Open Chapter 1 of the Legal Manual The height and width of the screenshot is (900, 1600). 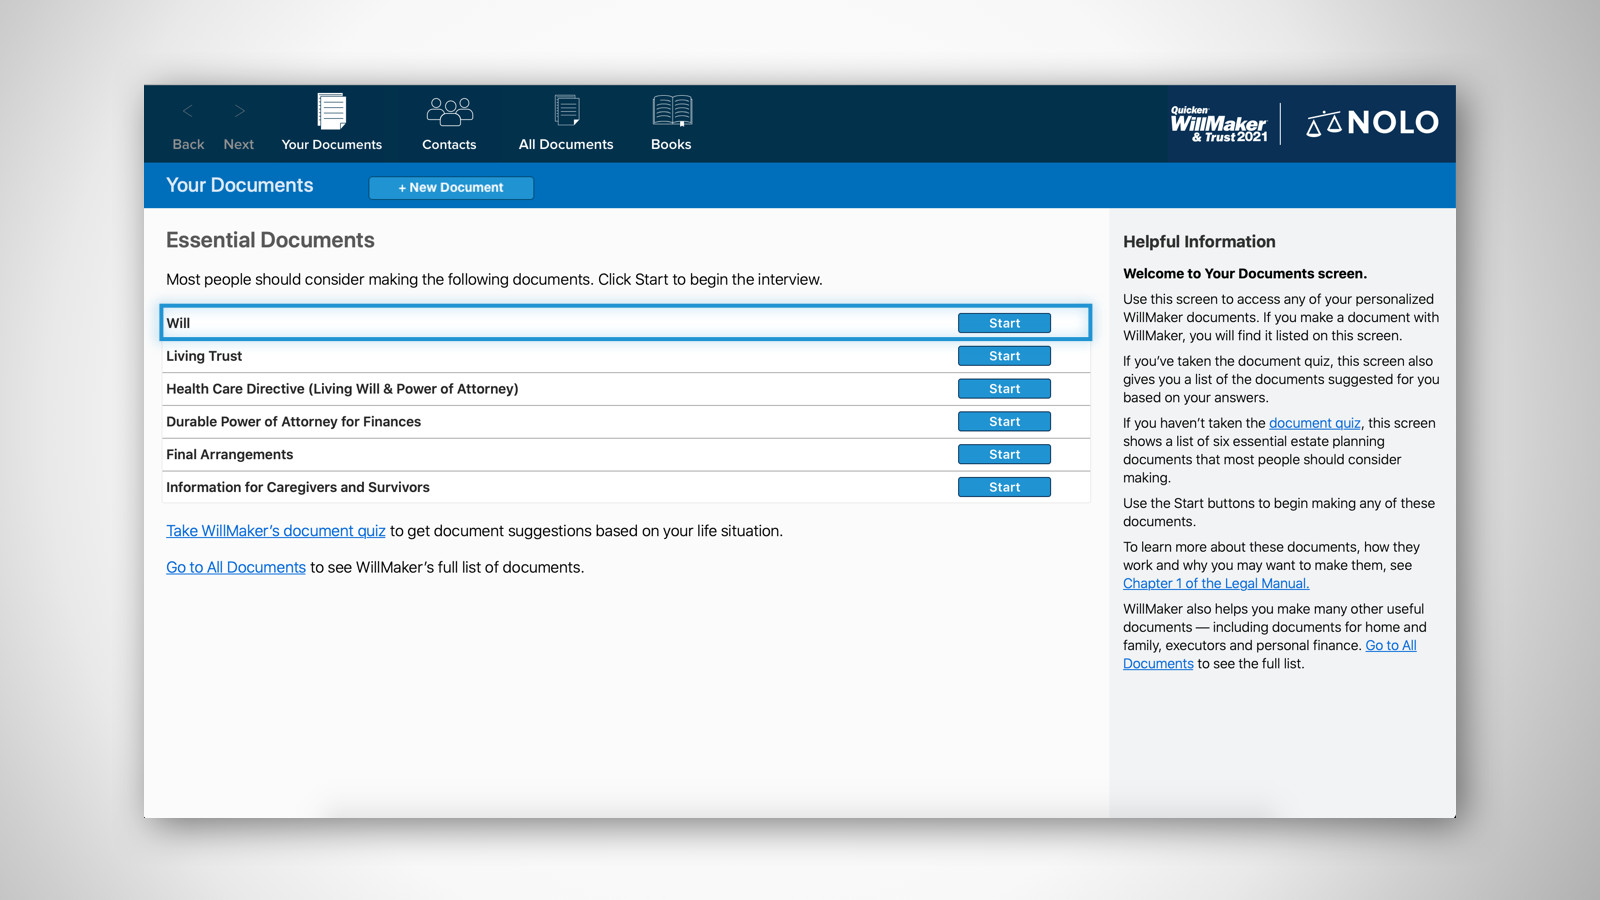pyautogui.click(x=1215, y=583)
